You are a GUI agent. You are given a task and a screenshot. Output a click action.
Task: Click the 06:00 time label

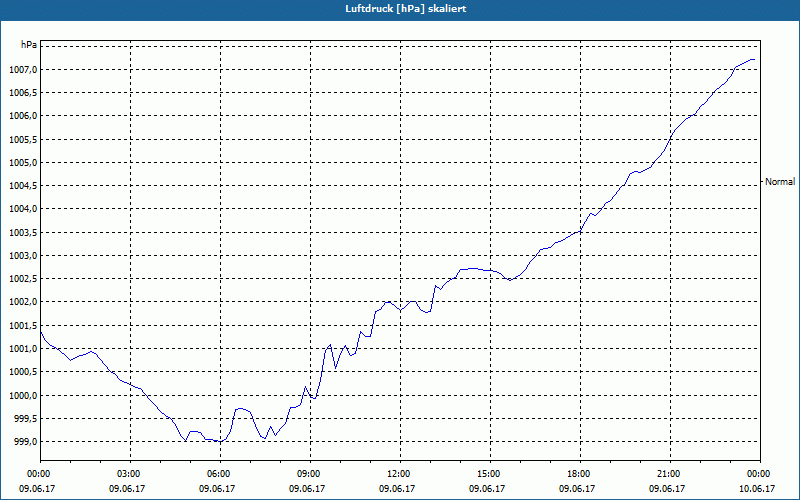pos(220,474)
